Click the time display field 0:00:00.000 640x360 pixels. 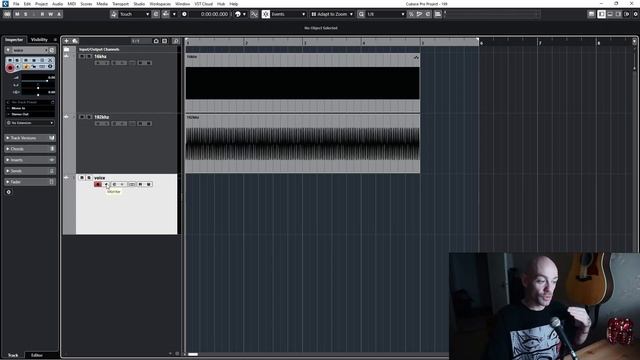click(x=214, y=14)
